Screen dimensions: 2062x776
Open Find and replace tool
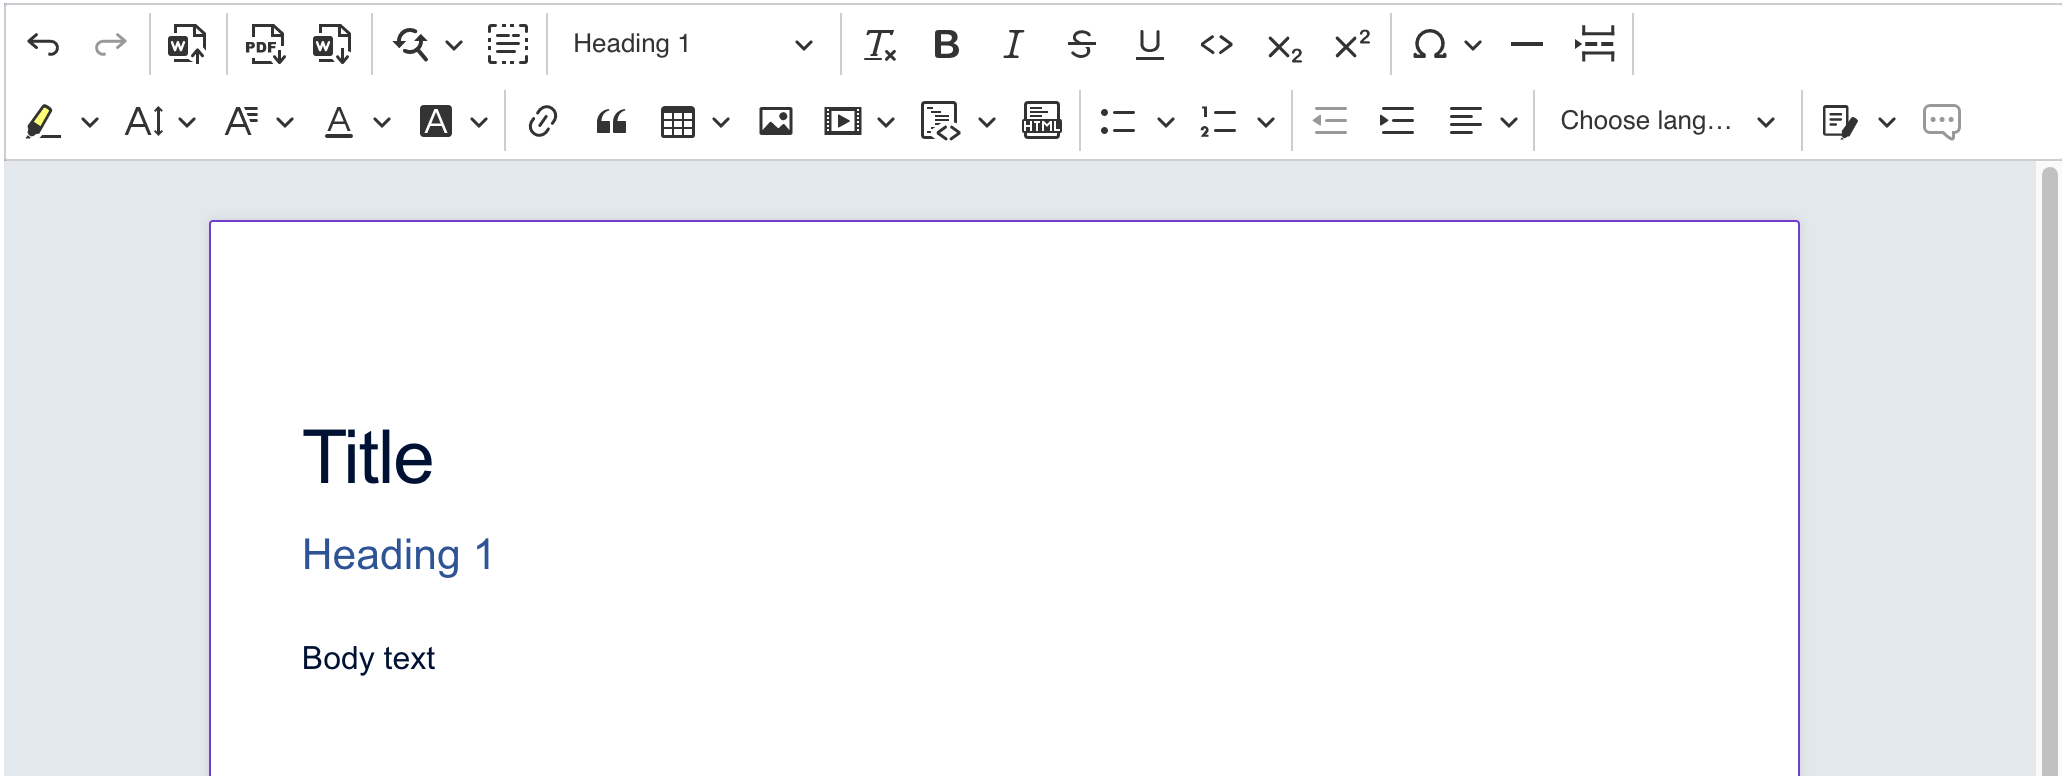(x=410, y=44)
